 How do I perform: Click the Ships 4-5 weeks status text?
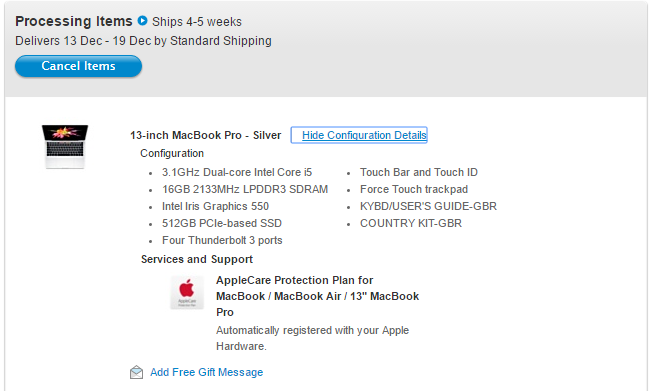point(197,22)
